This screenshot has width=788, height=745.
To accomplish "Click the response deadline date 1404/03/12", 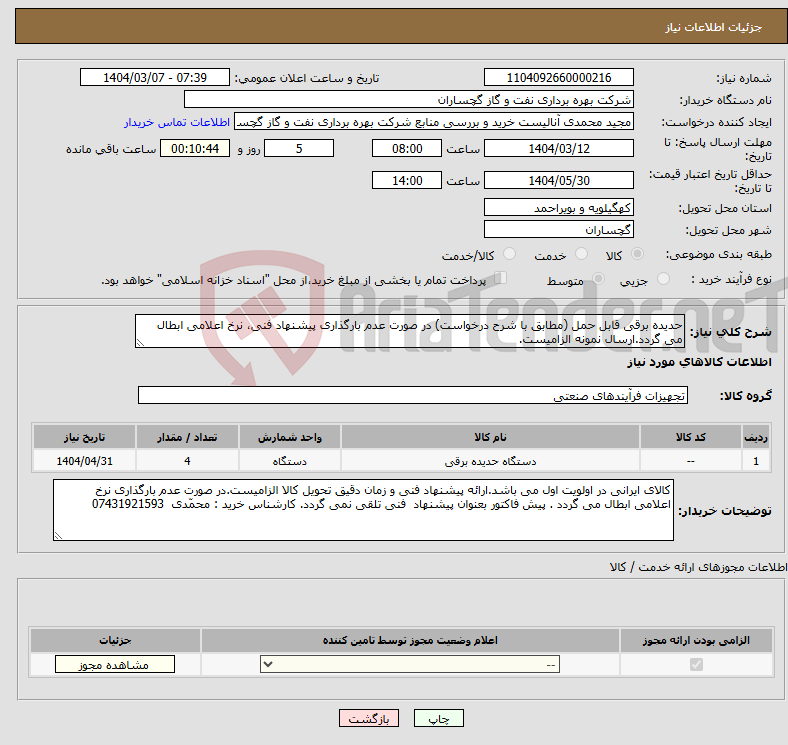I will tap(559, 149).
